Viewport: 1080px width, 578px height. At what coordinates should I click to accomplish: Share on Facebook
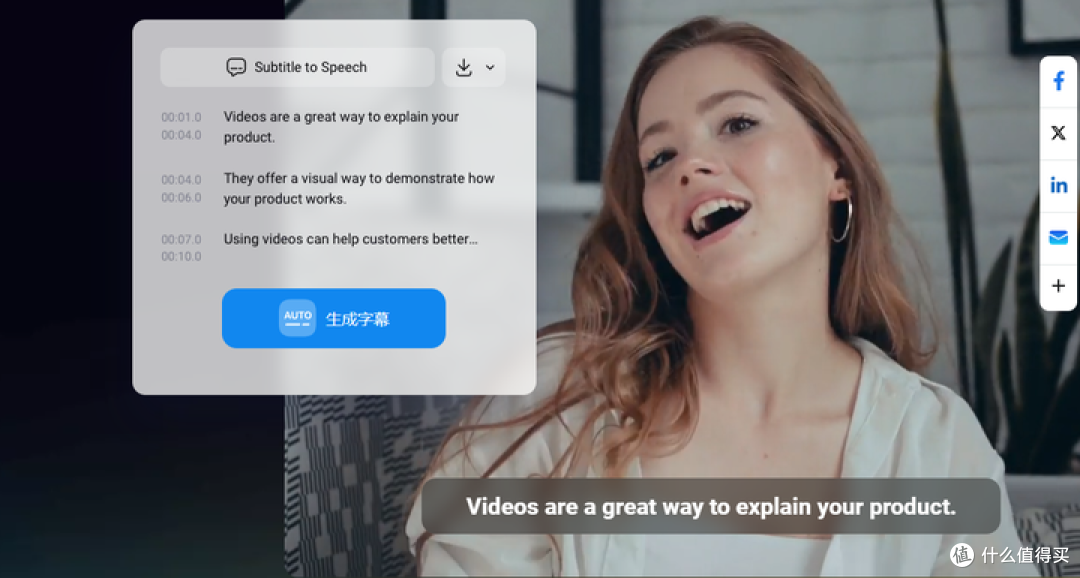click(x=1059, y=81)
